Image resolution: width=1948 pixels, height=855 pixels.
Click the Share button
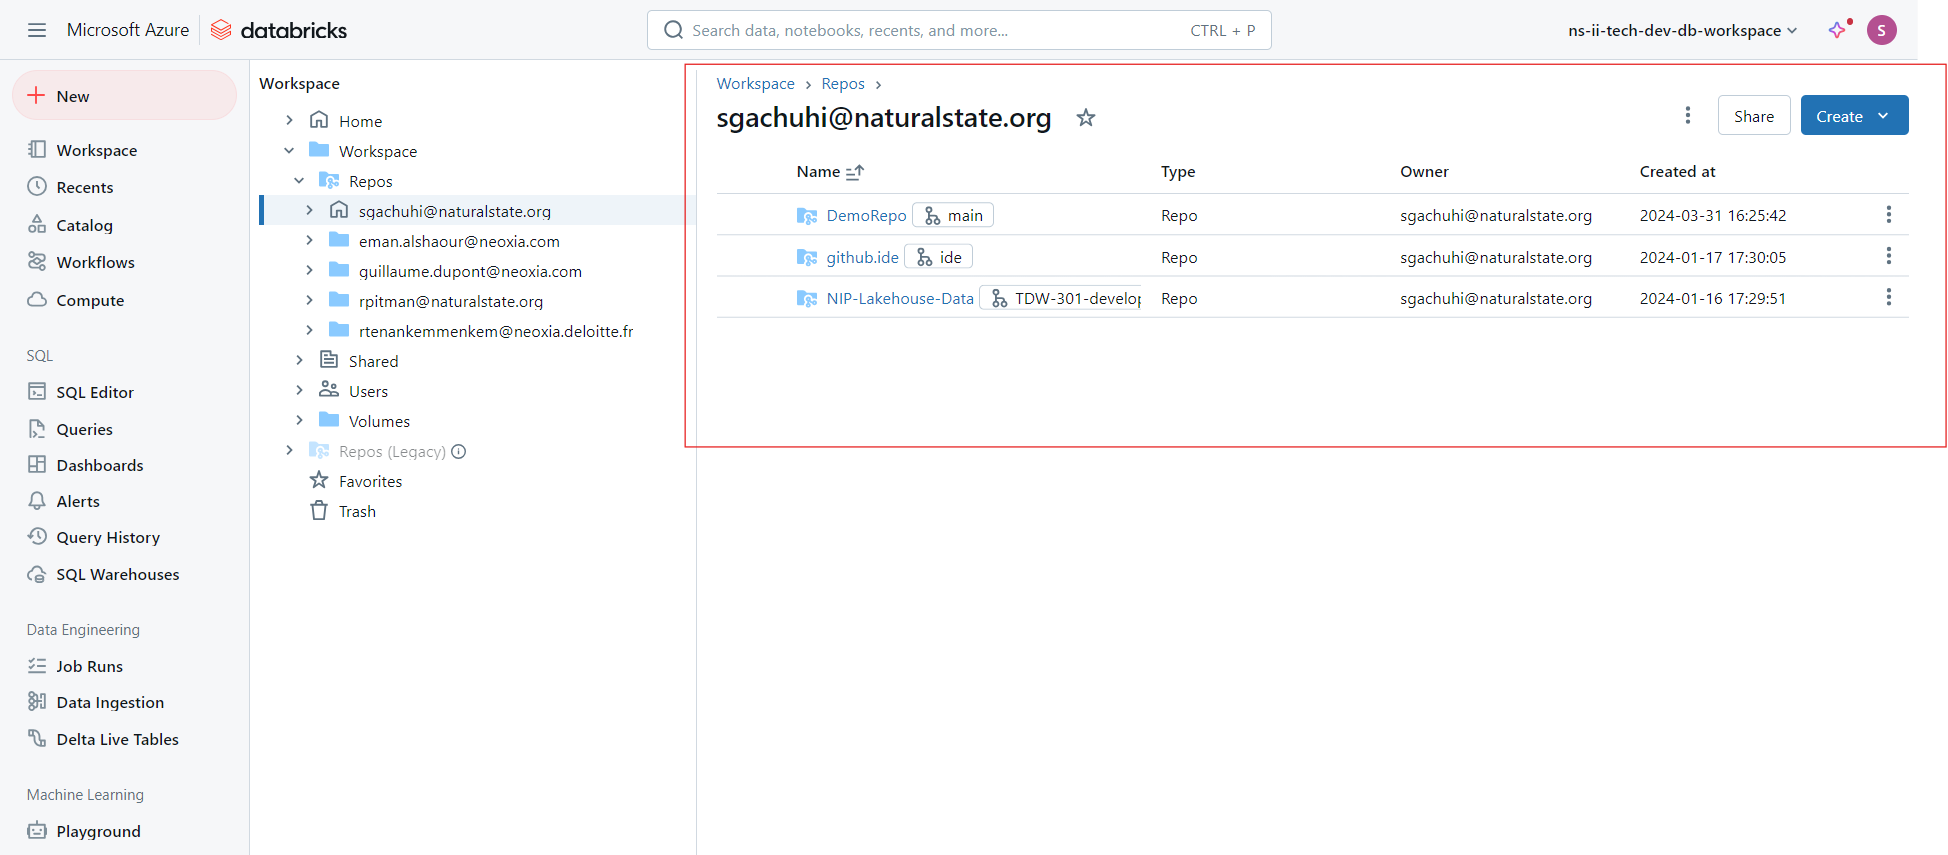pyautogui.click(x=1754, y=116)
